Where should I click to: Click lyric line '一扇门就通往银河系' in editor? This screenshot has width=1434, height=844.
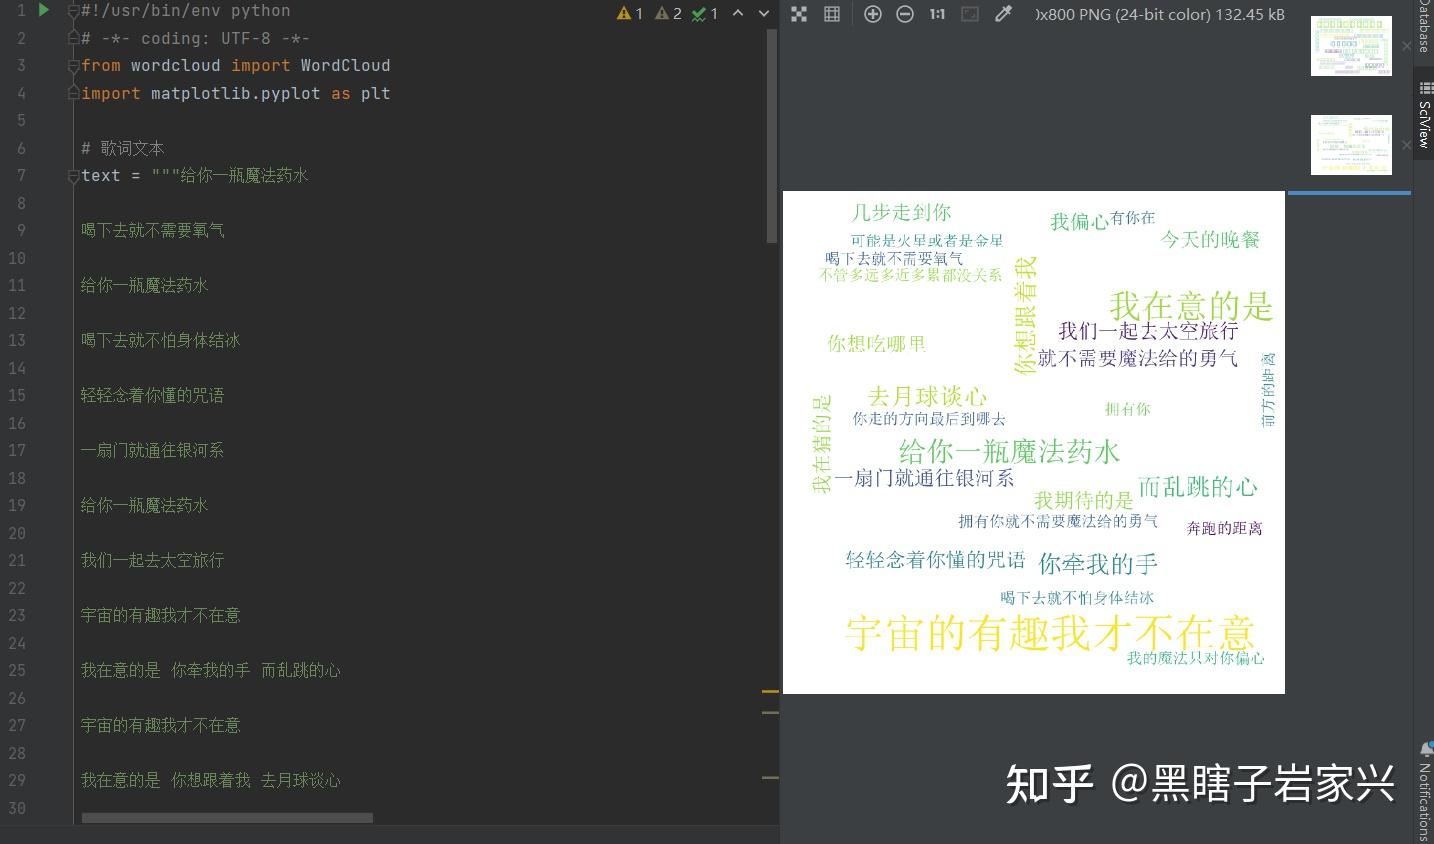[153, 450]
